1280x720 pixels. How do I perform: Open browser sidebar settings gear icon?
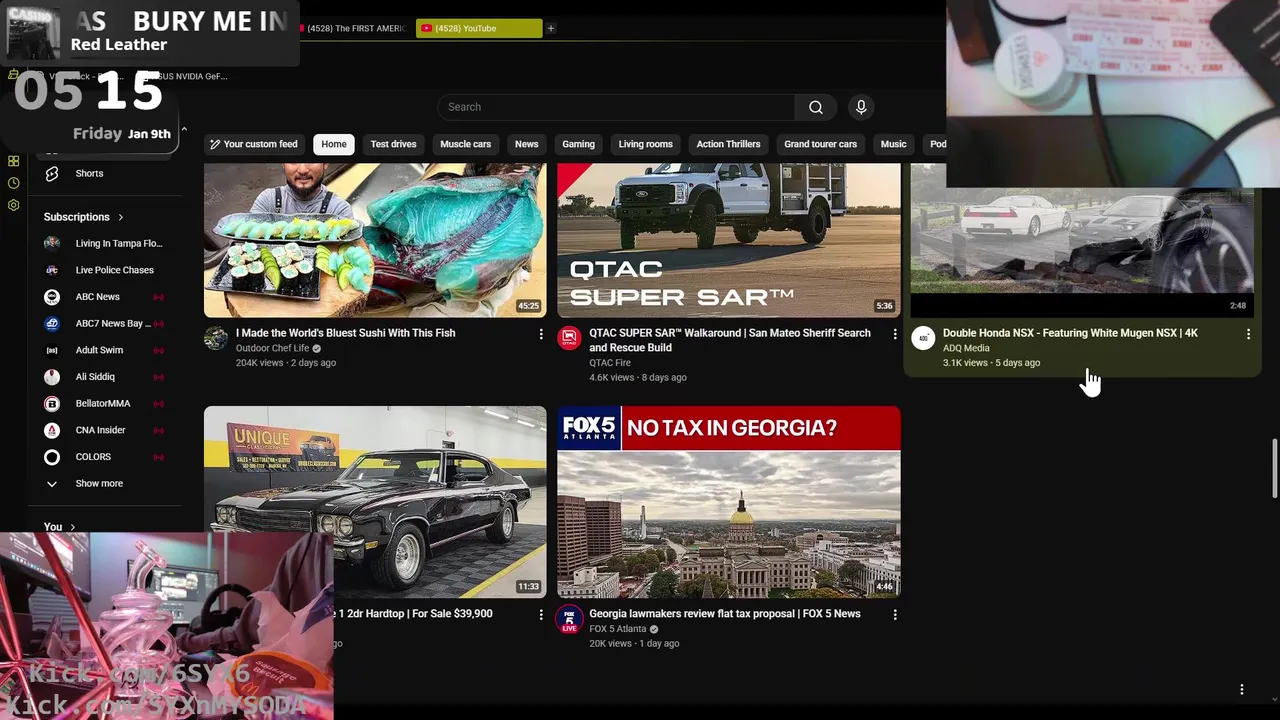coord(13,205)
